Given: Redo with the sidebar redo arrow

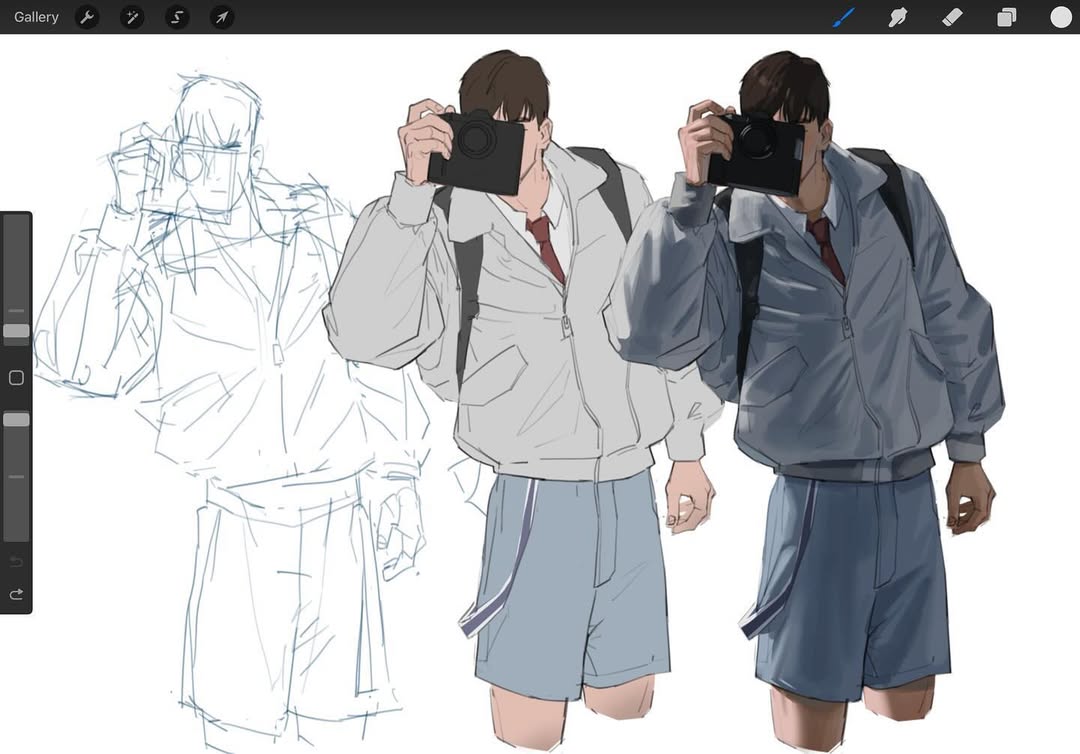Looking at the screenshot, I should tap(16, 594).
